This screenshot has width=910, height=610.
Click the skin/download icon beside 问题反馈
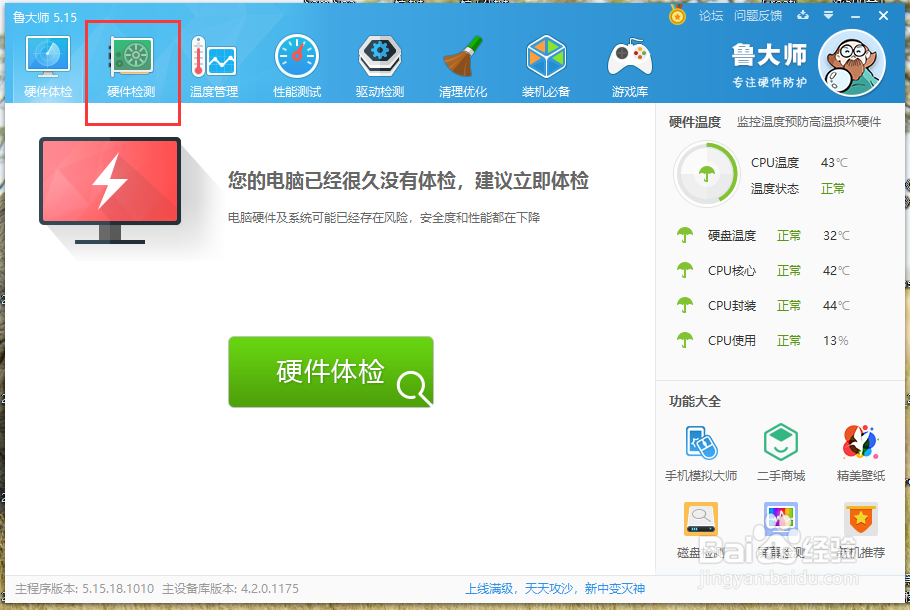[803, 15]
